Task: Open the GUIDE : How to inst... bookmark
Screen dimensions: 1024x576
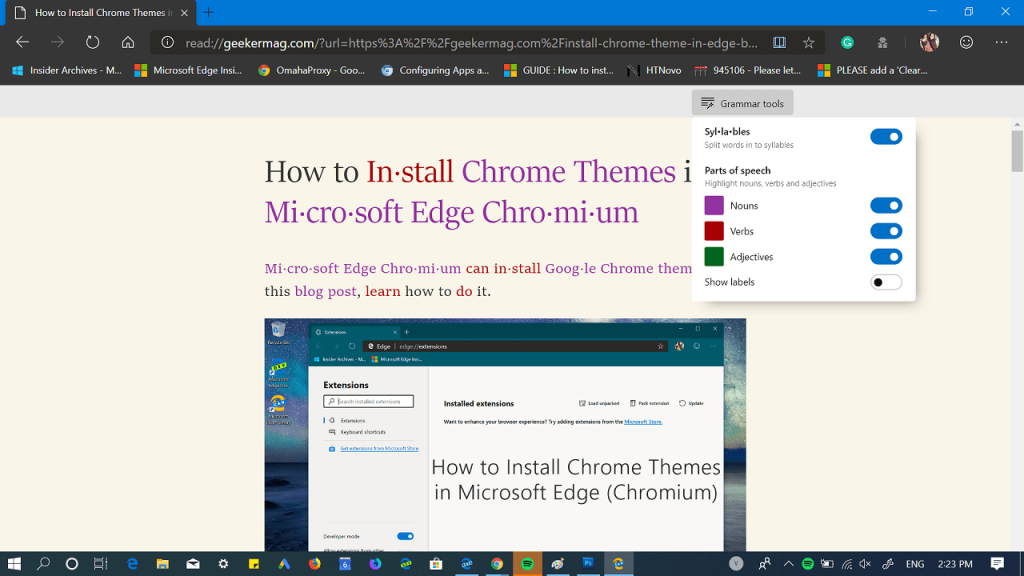Action: (x=558, y=70)
